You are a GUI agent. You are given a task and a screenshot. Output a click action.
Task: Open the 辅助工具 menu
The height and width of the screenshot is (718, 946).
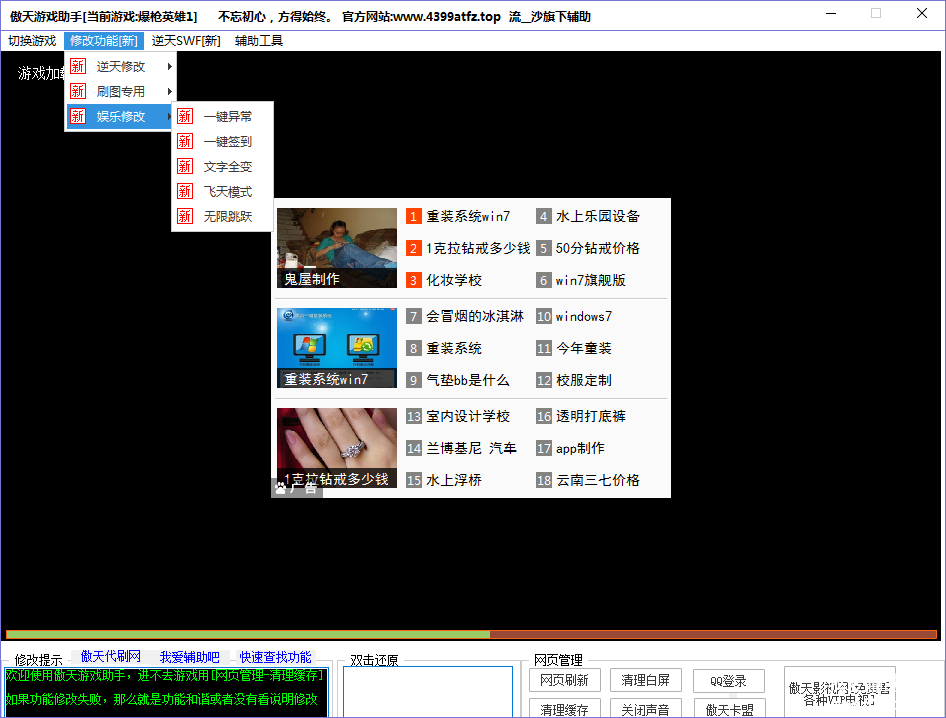point(259,41)
